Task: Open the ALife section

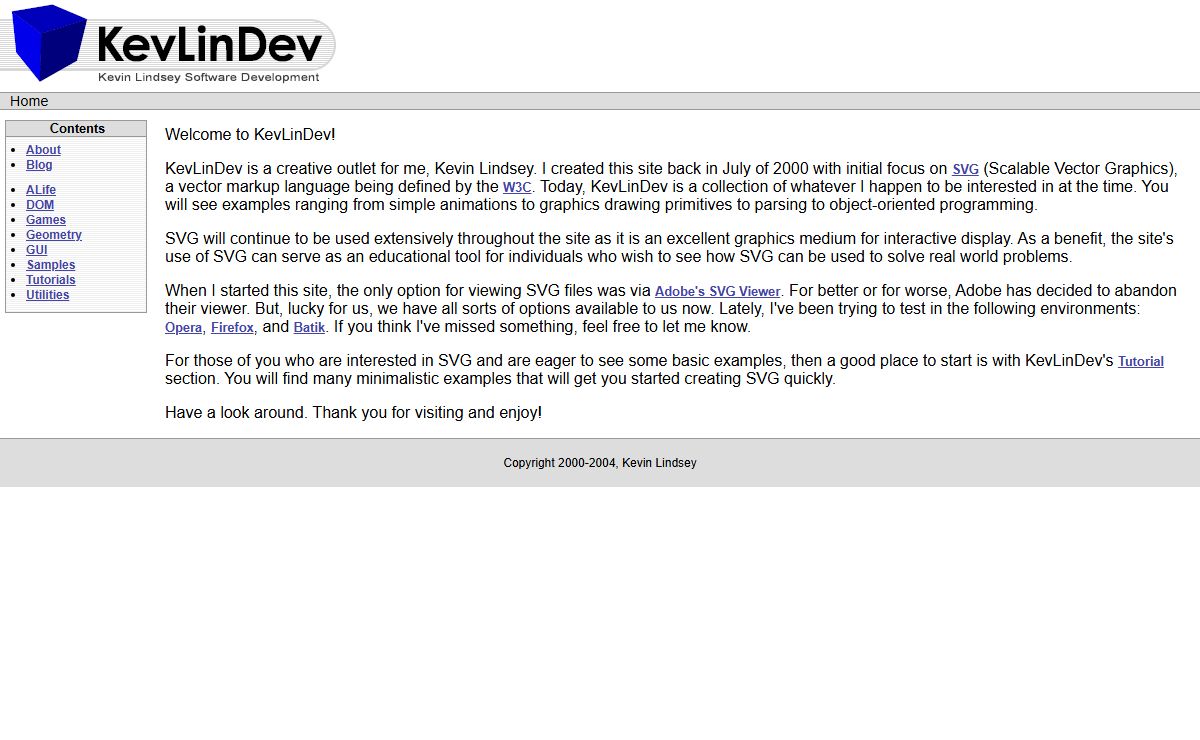Action: (41, 190)
